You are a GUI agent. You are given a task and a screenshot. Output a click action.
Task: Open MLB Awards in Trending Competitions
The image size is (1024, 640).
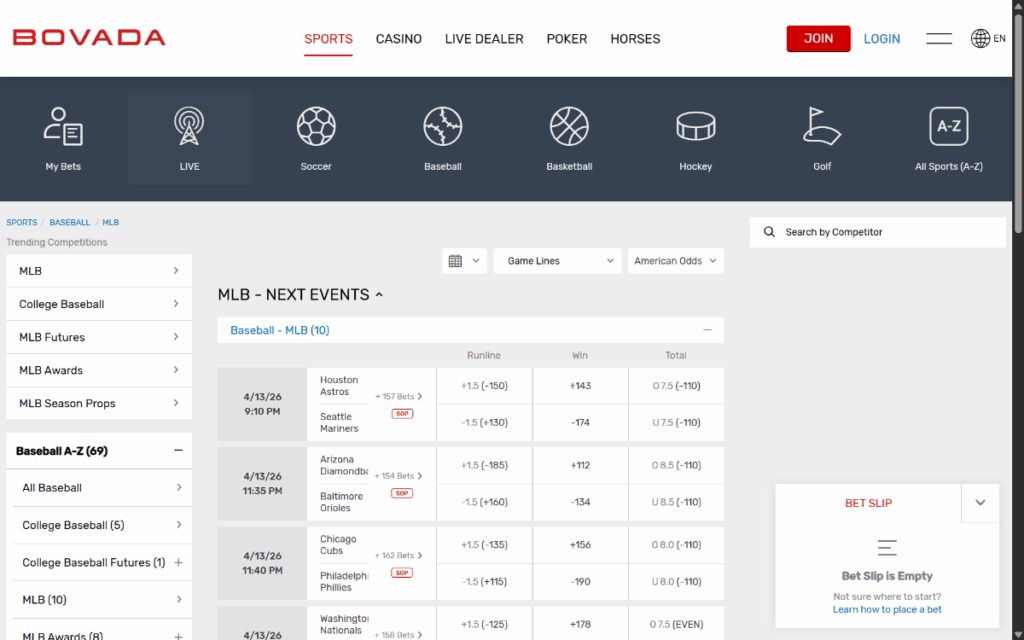pyautogui.click(x=99, y=370)
